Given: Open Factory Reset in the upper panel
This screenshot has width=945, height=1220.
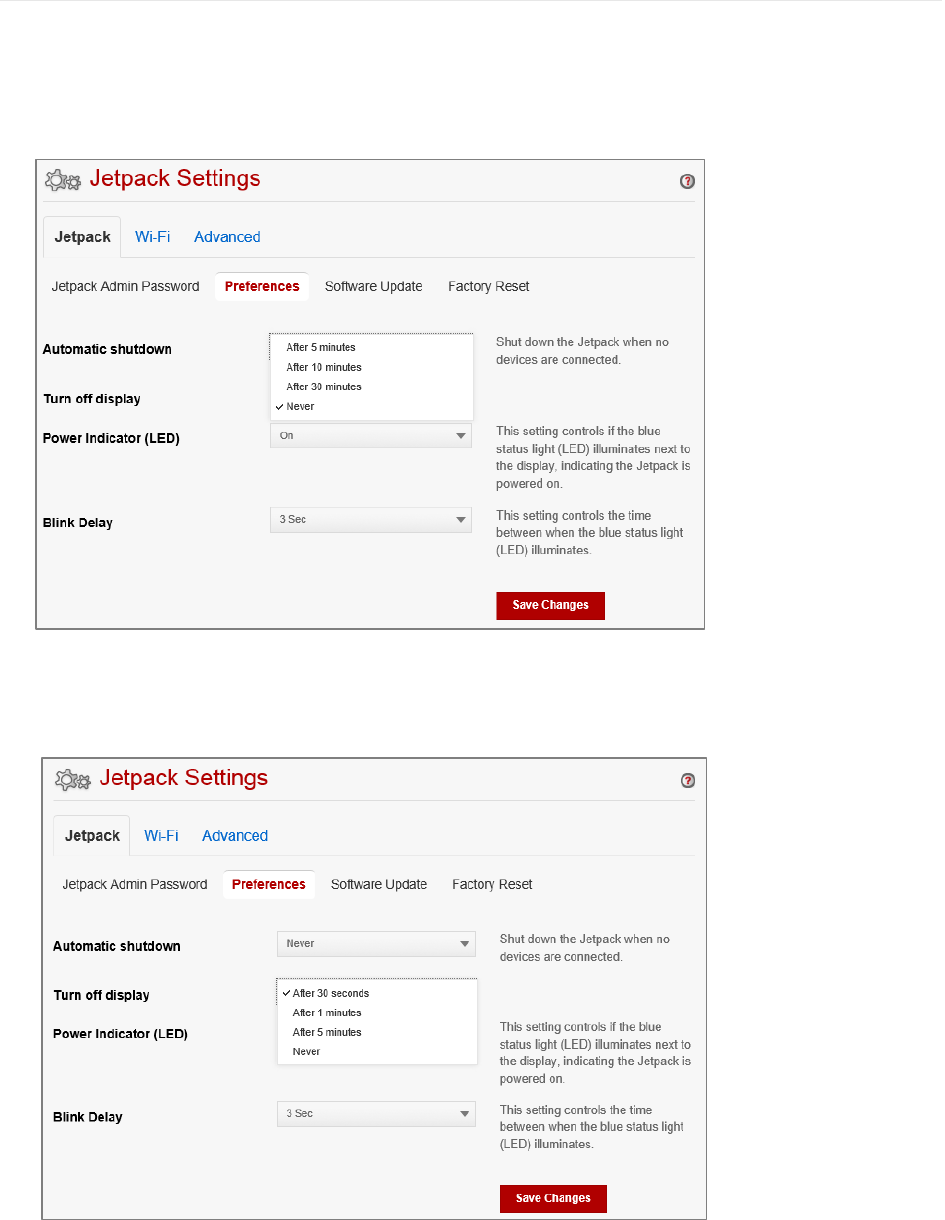Looking at the screenshot, I should pyautogui.click(x=489, y=286).
